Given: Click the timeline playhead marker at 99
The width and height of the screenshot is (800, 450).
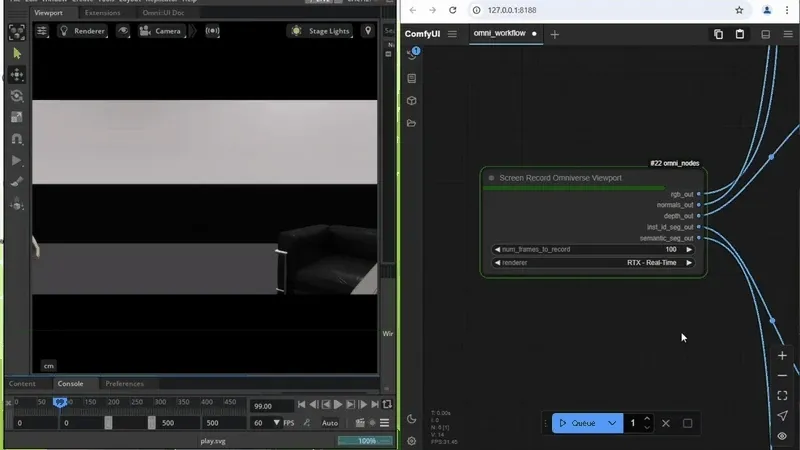Looking at the screenshot, I should pos(60,402).
